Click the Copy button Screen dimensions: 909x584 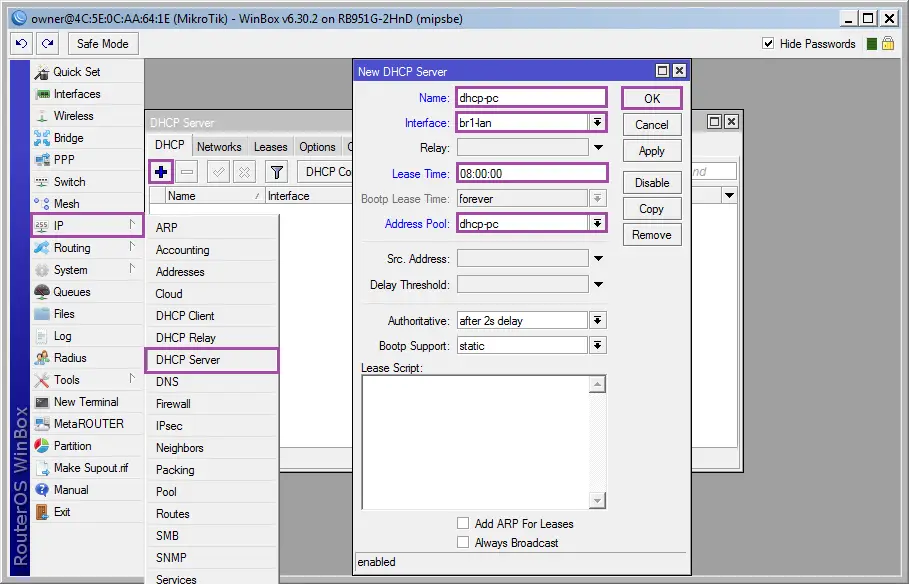click(x=652, y=209)
